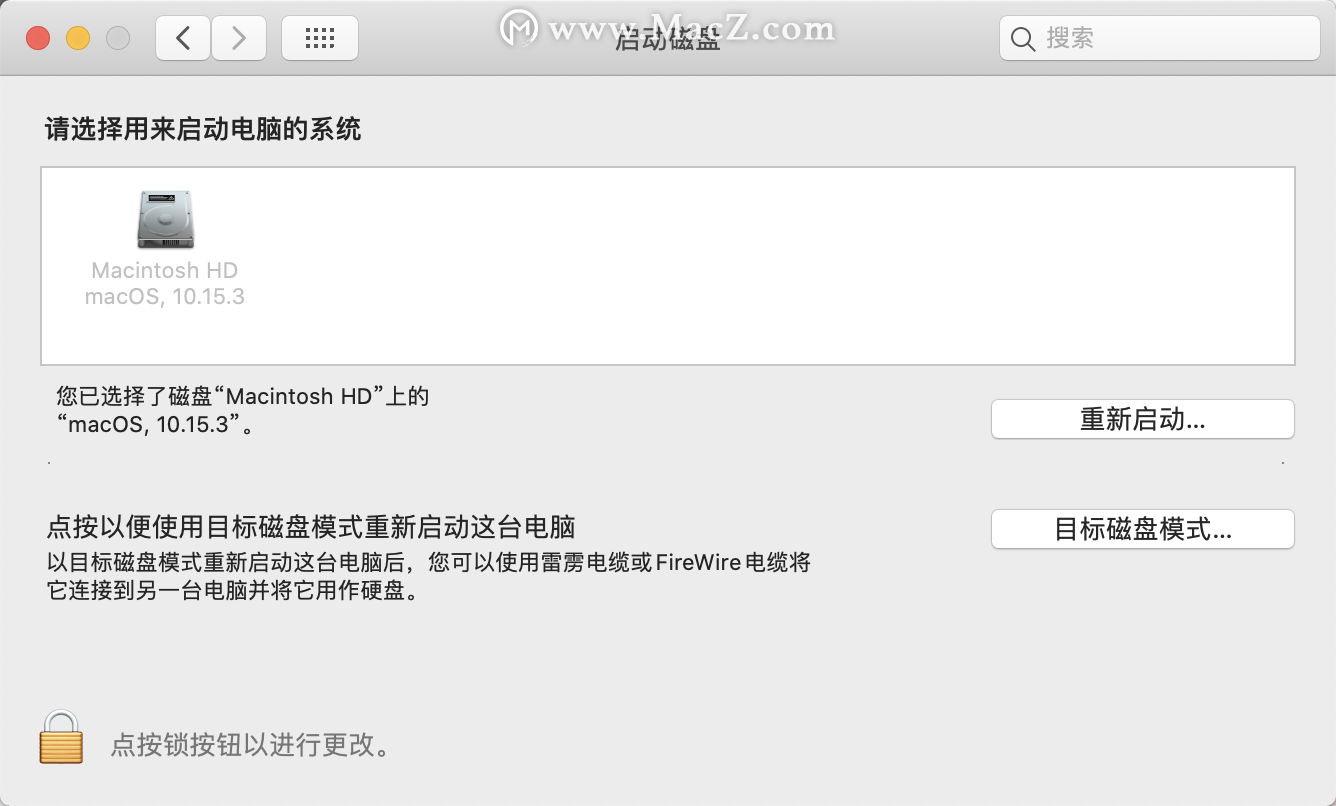This screenshot has width=1336, height=806.
Task: Close the window with the red button
Action: click(38, 39)
